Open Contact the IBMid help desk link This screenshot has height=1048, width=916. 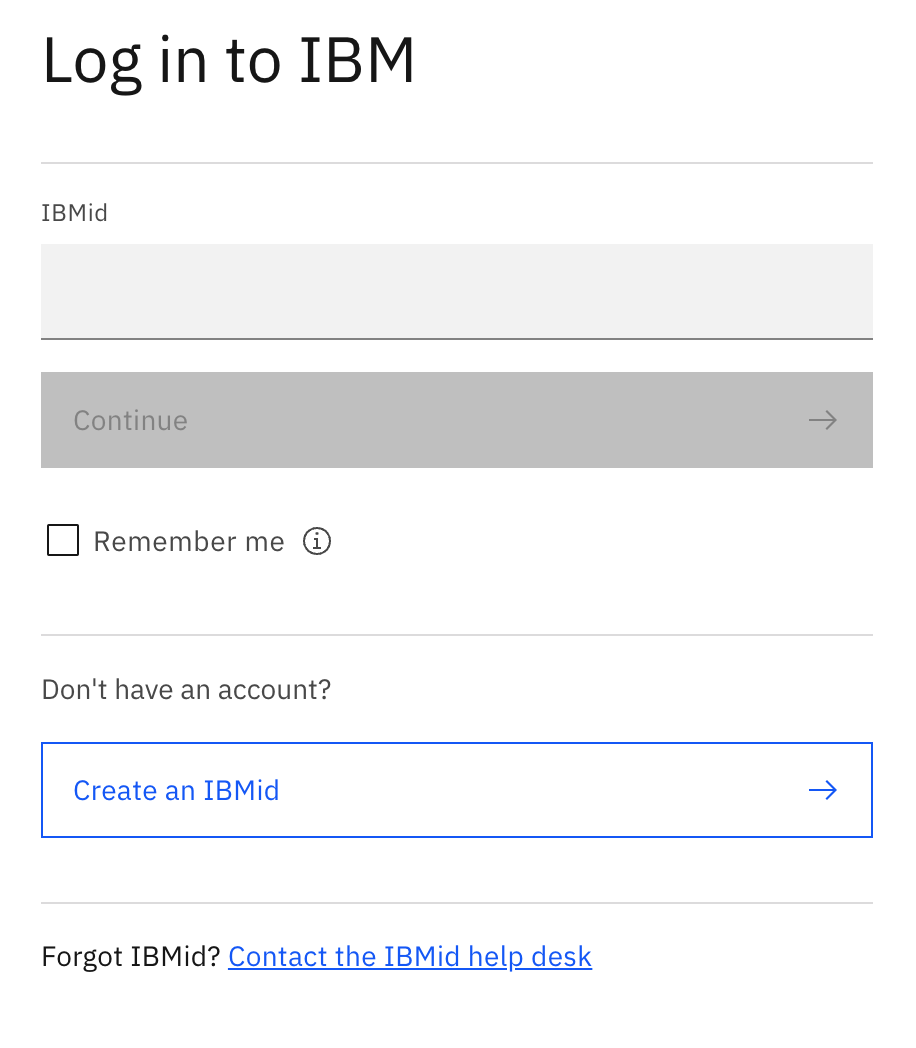[410, 956]
